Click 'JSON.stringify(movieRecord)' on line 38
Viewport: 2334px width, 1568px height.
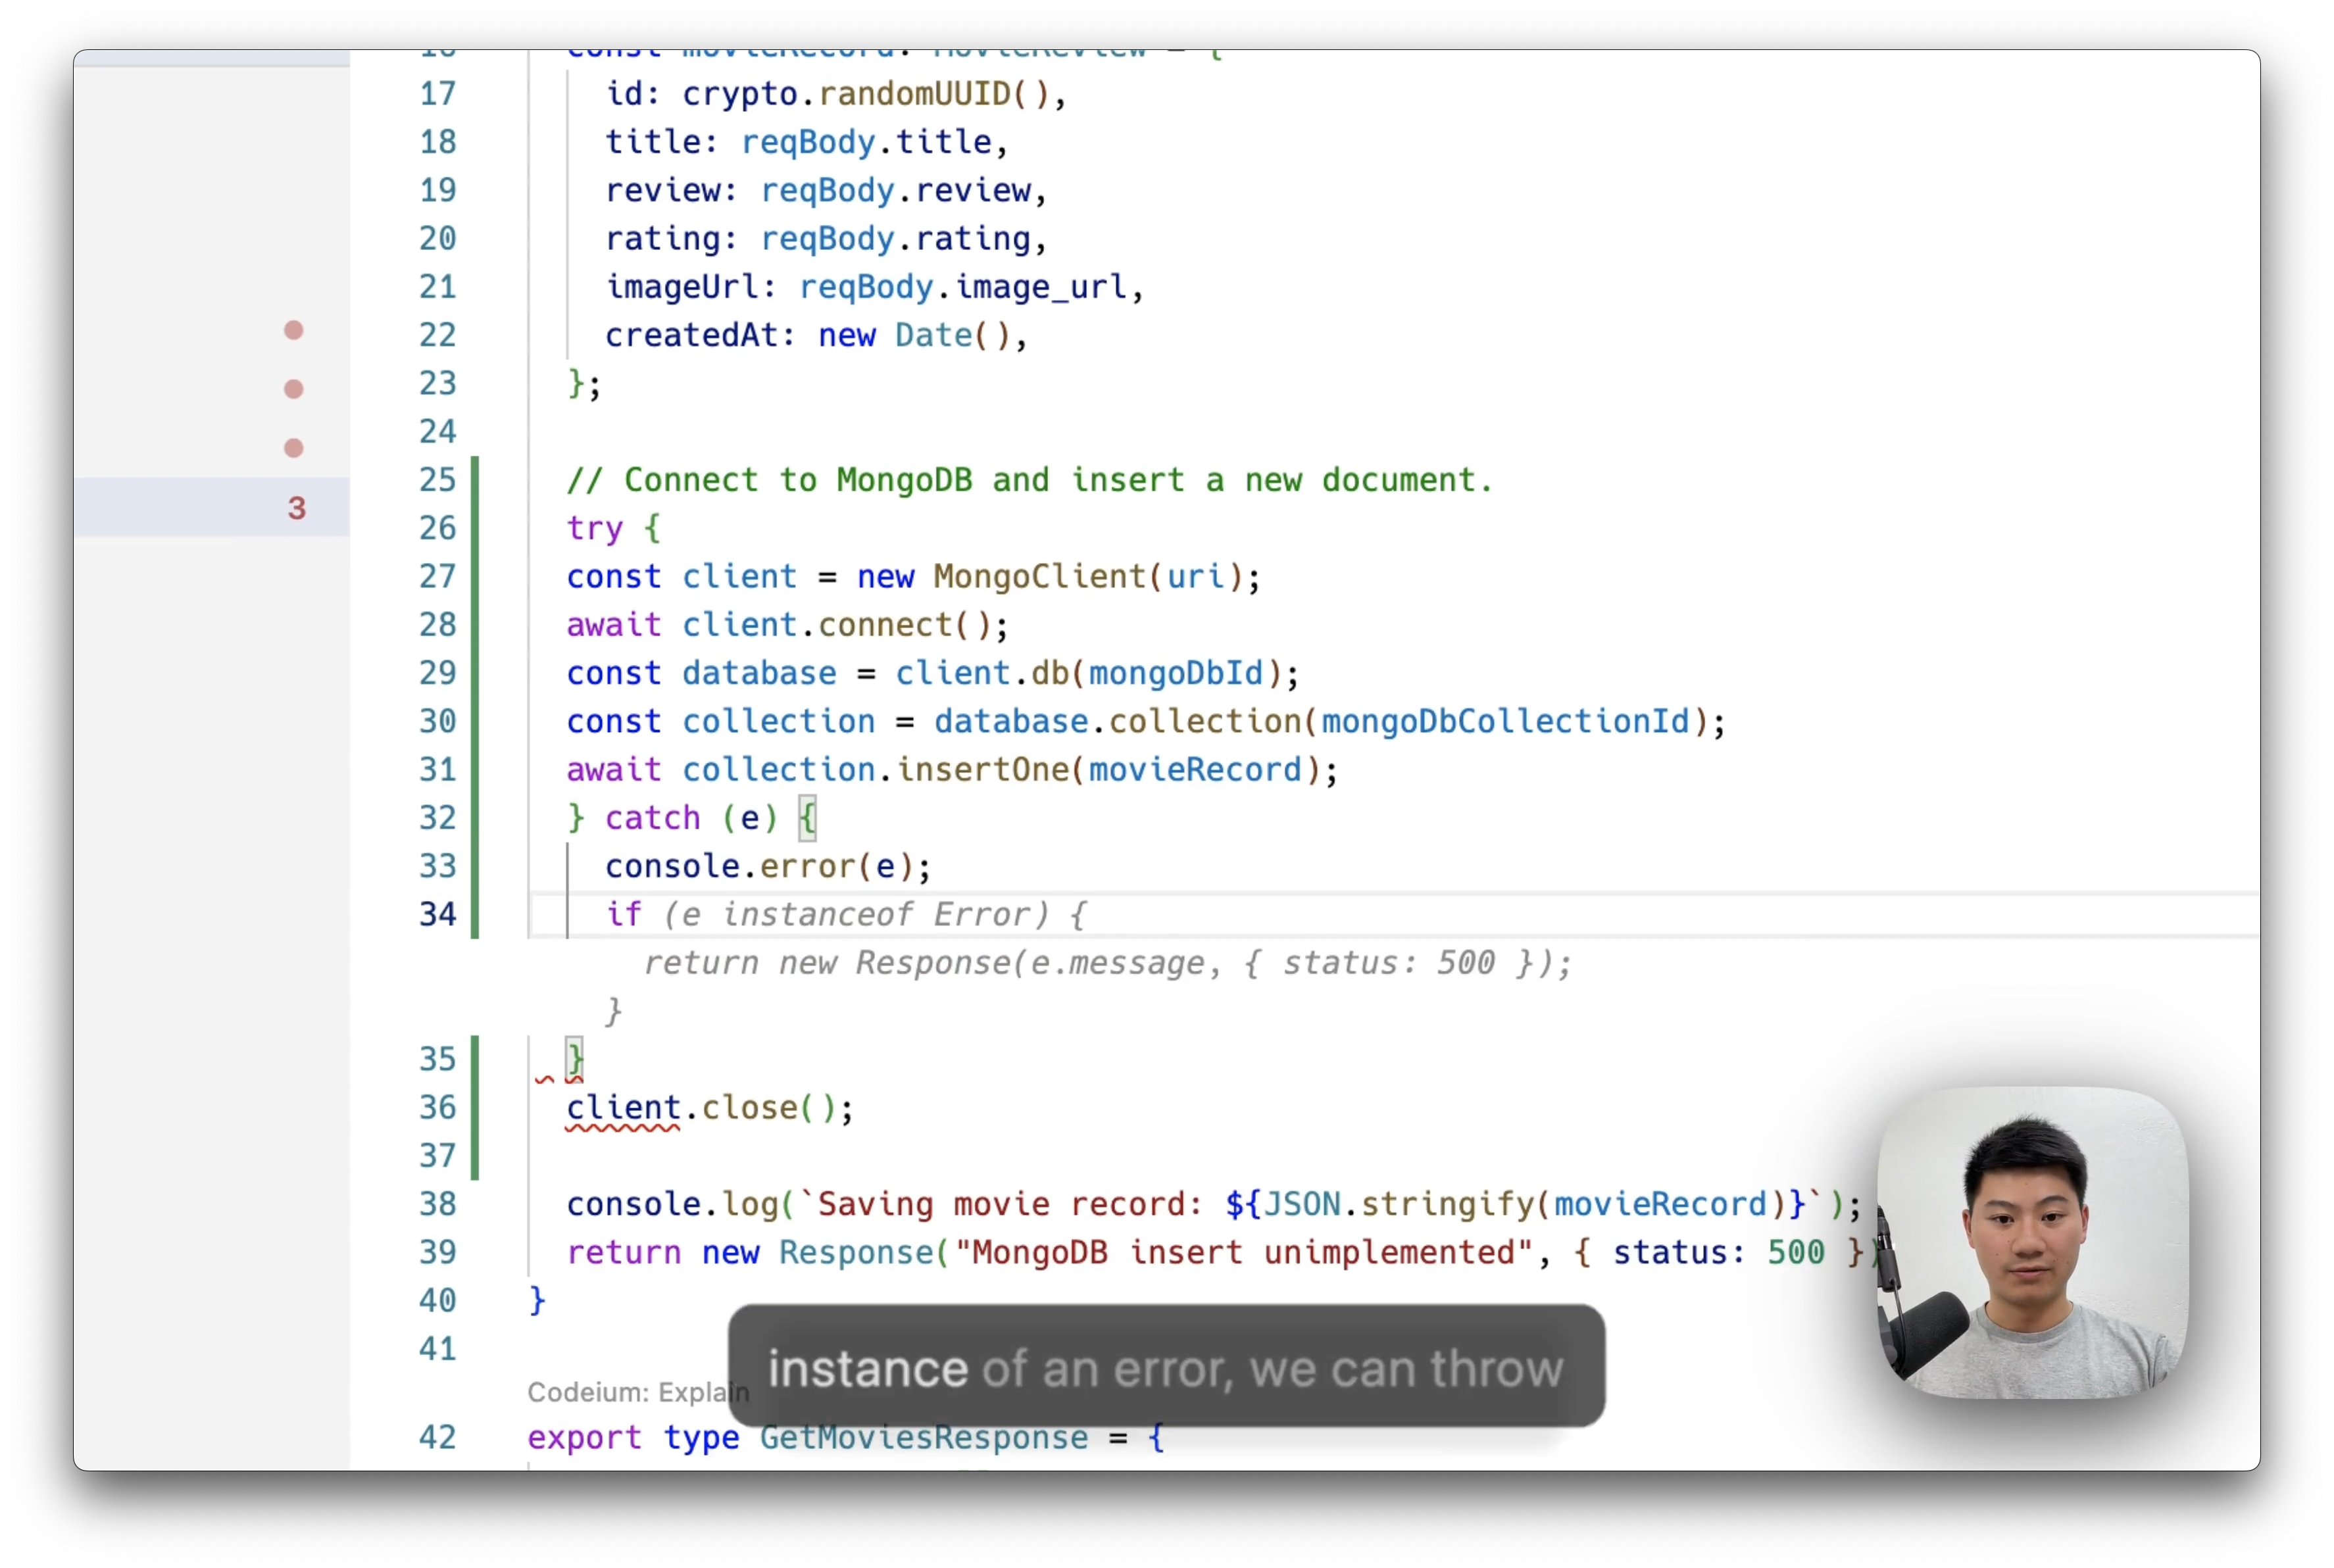tap(1525, 1204)
